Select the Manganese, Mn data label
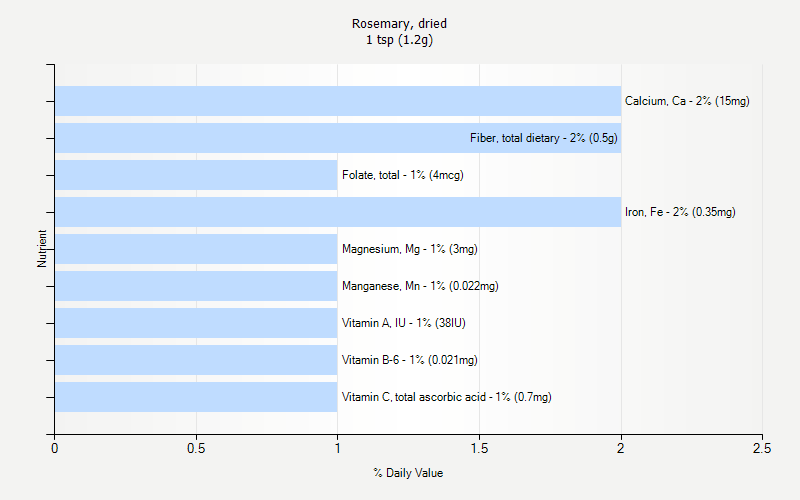 tap(420, 286)
